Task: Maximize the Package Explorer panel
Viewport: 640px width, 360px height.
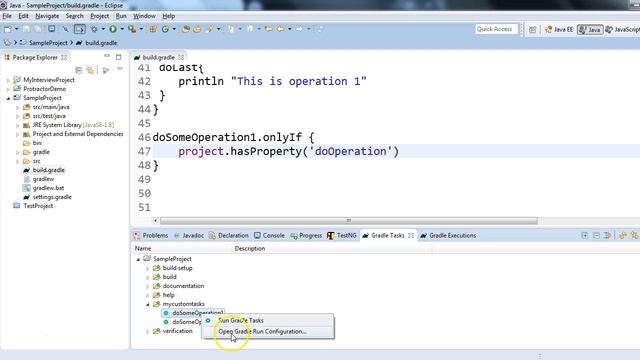Action: coord(118,57)
